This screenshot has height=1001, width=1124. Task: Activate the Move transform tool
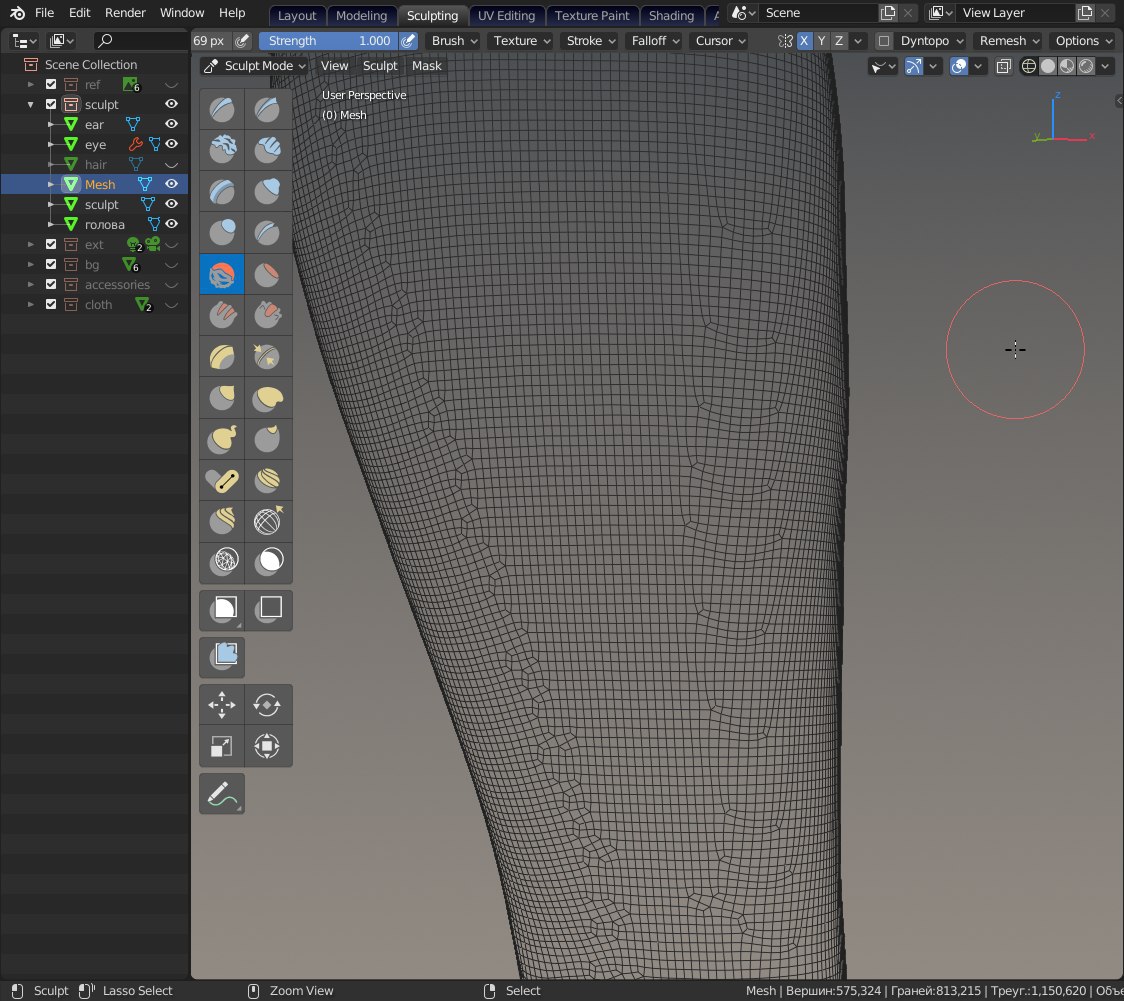(x=222, y=705)
